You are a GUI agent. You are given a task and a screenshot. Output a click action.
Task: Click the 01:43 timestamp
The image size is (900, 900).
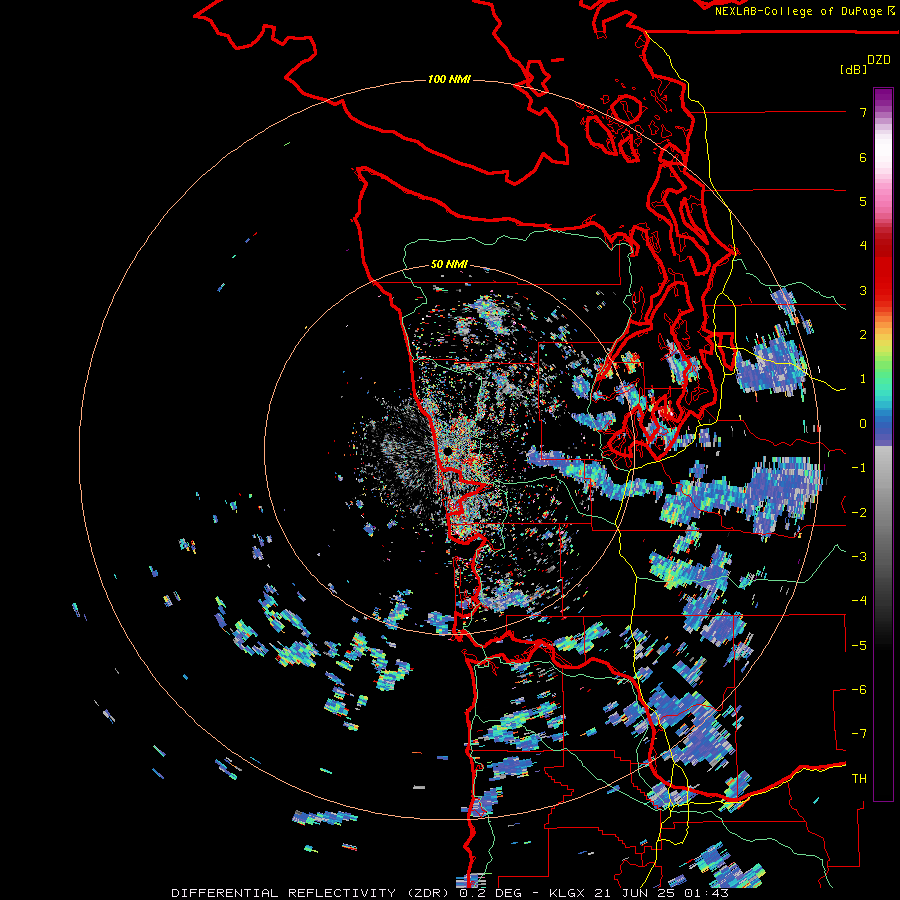705,893
